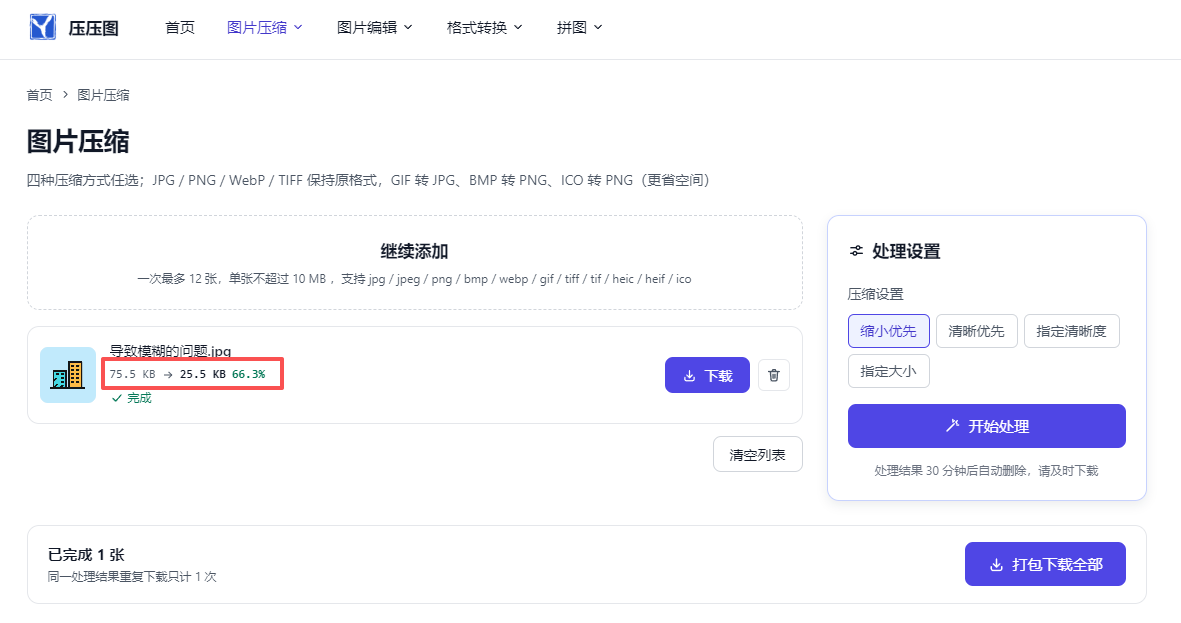Screen dimensions: 1181x623
Task: Start processing with 开始处理 button
Action: (x=987, y=426)
